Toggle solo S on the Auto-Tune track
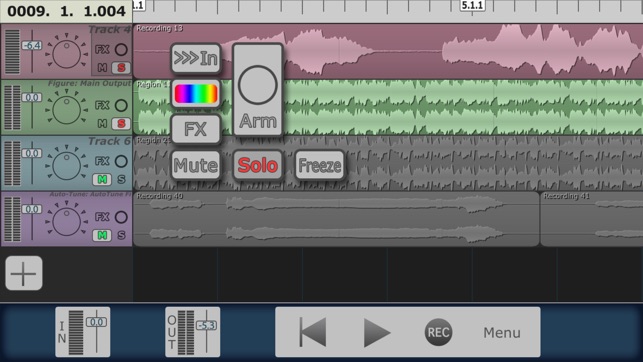643x362 pixels. tap(121, 235)
